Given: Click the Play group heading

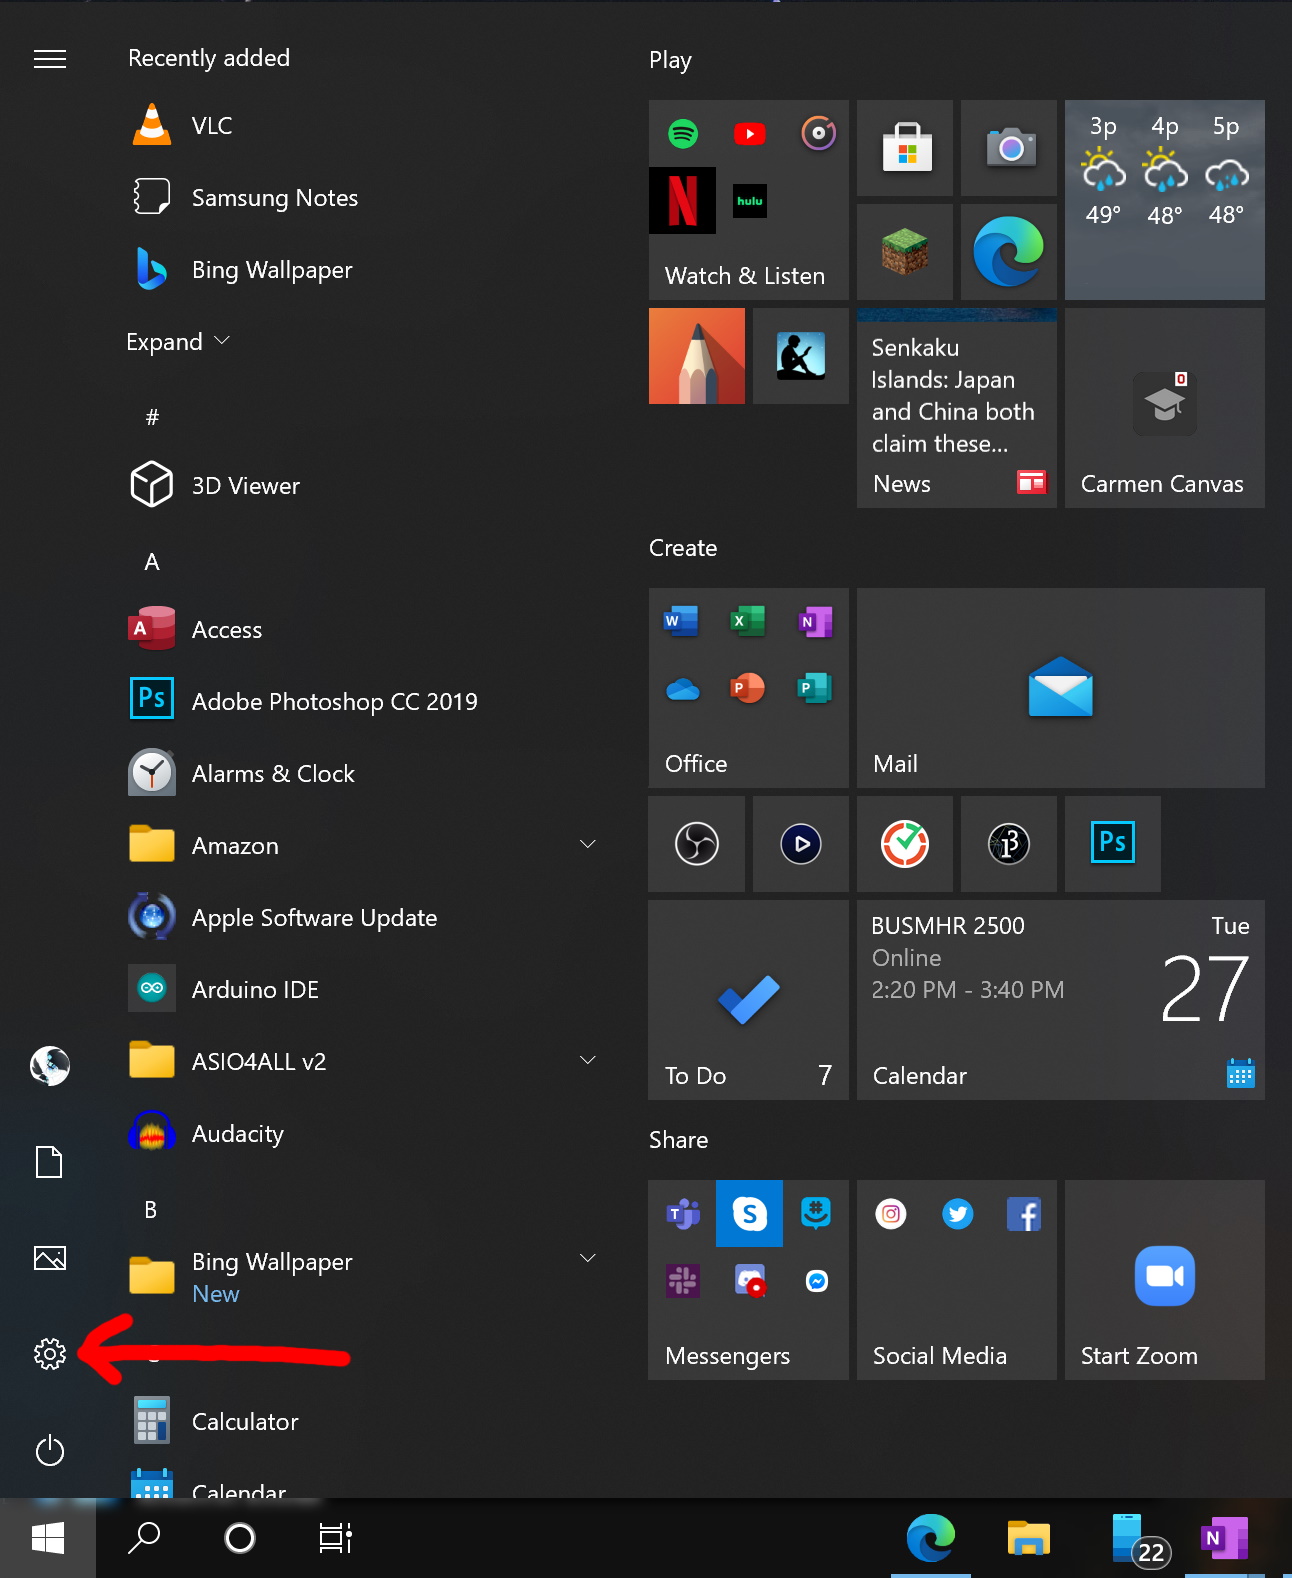Looking at the screenshot, I should pos(670,60).
